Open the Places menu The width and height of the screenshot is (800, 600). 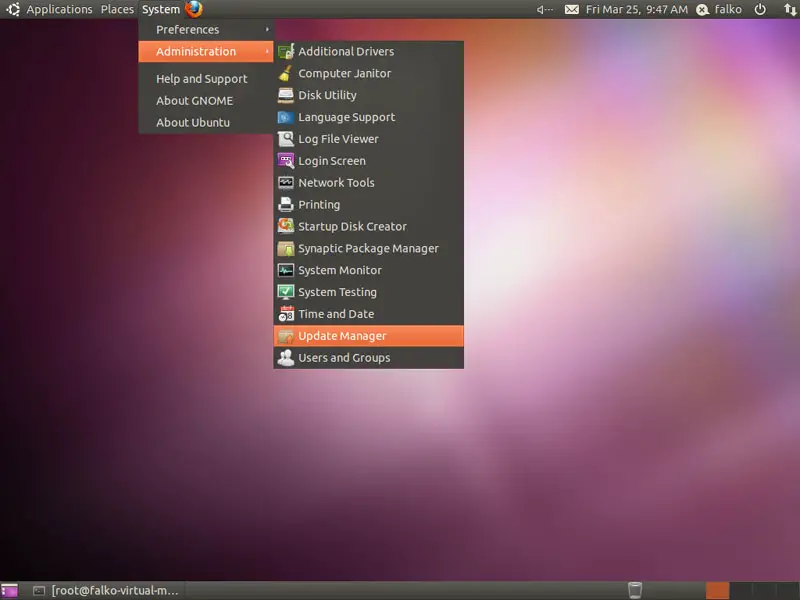[117, 9]
